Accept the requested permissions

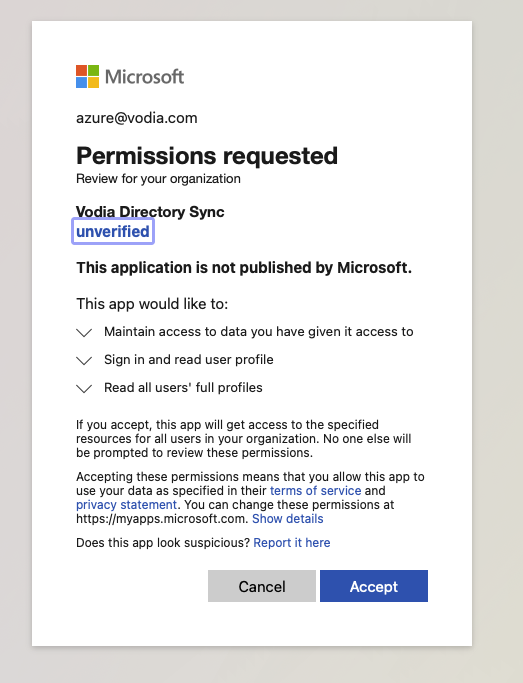point(374,586)
